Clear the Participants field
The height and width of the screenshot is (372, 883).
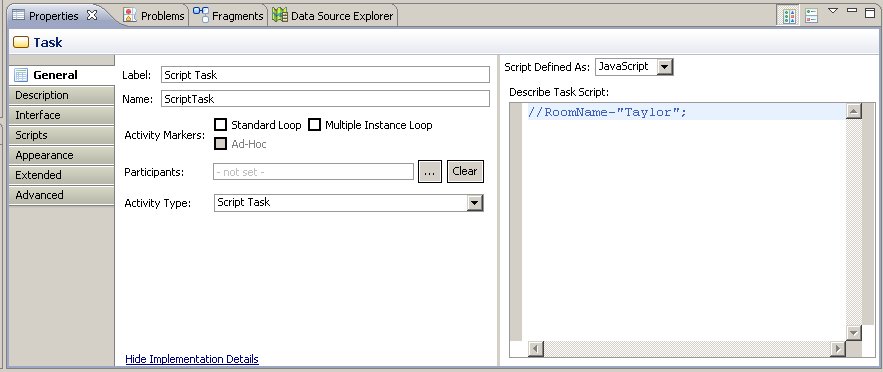465,172
